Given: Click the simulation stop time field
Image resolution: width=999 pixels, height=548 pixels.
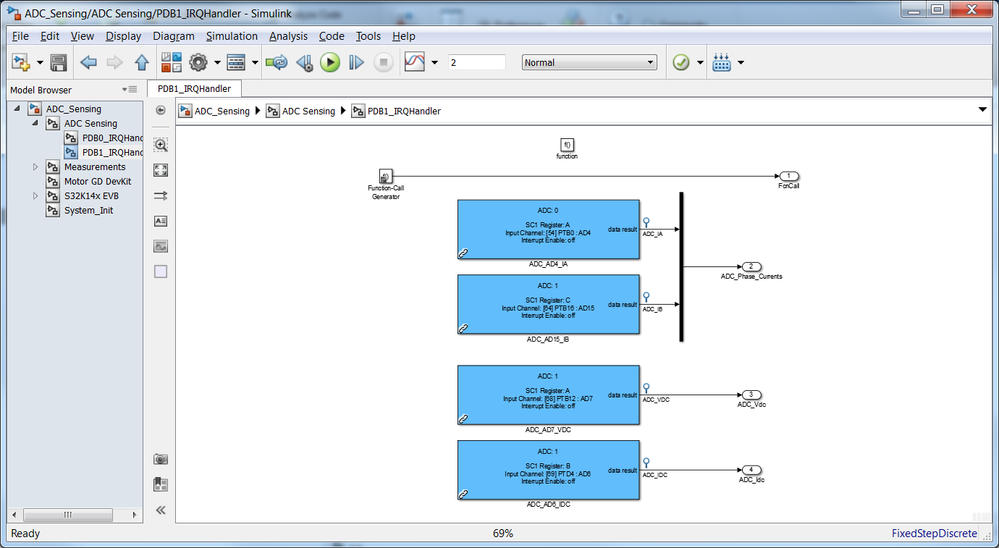Looking at the screenshot, I should [x=477, y=62].
